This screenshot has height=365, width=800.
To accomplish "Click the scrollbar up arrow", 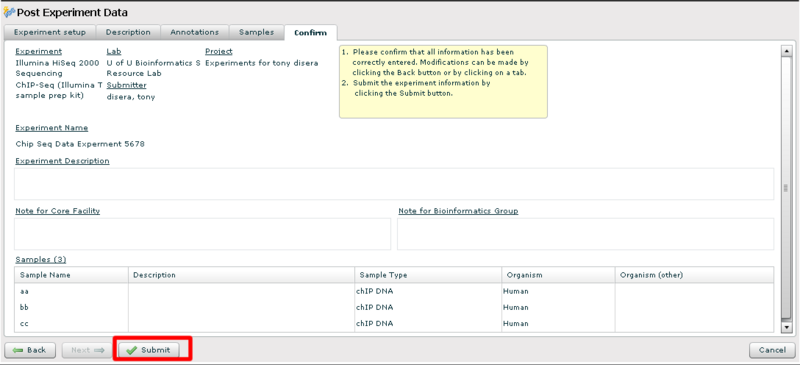I will pos(786,51).
